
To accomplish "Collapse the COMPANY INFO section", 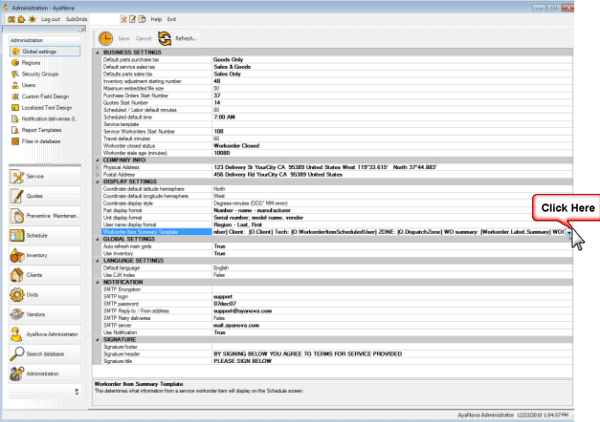I will [x=97, y=160].
